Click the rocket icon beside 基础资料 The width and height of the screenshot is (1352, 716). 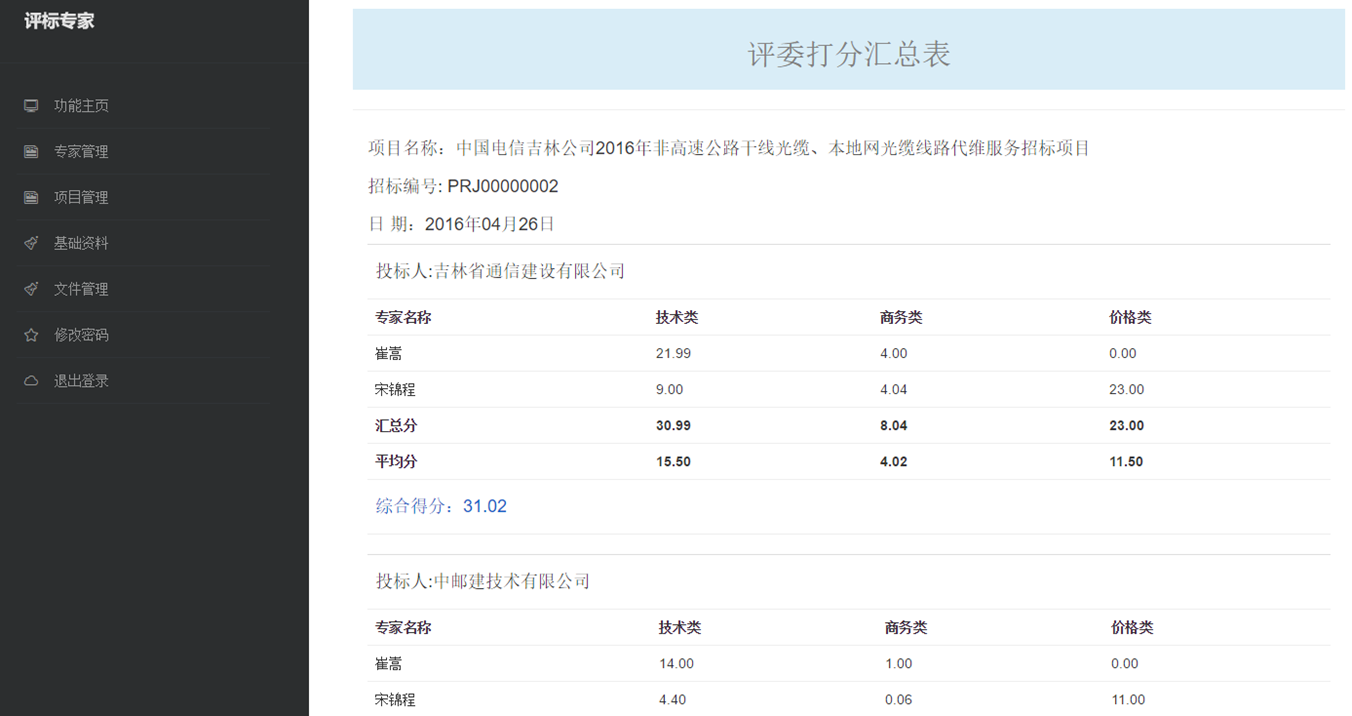(31, 243)
